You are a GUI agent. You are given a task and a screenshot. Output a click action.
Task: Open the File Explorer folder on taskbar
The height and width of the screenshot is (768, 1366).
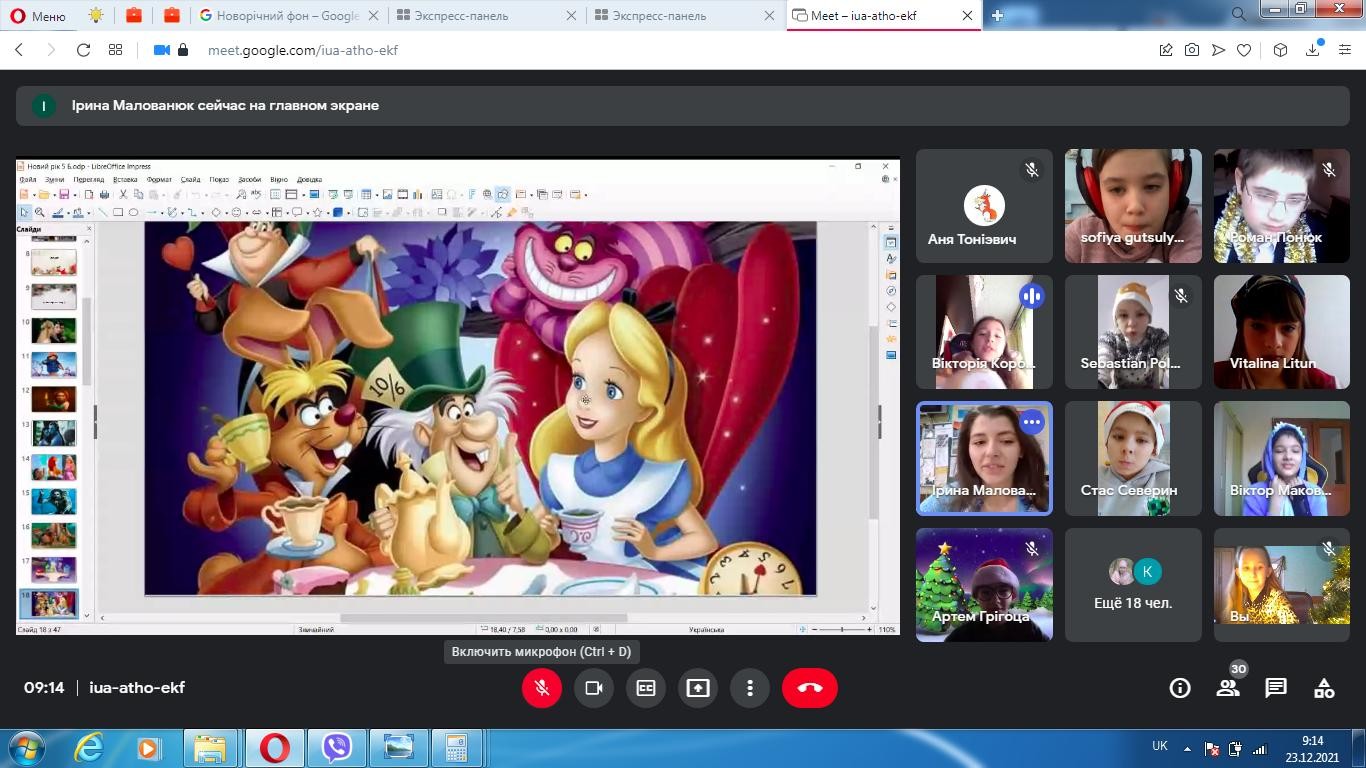coord(210,748)
